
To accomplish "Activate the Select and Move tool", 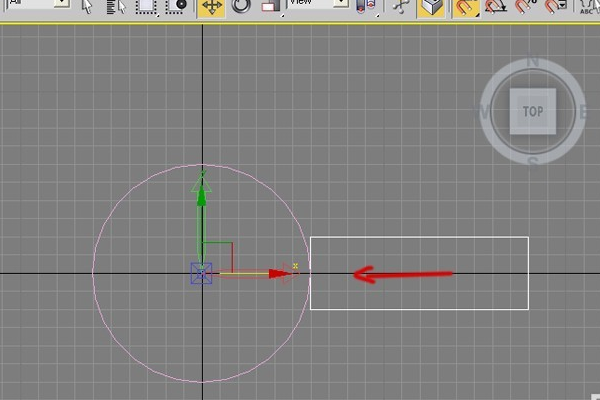I will [x=211, y=7].
